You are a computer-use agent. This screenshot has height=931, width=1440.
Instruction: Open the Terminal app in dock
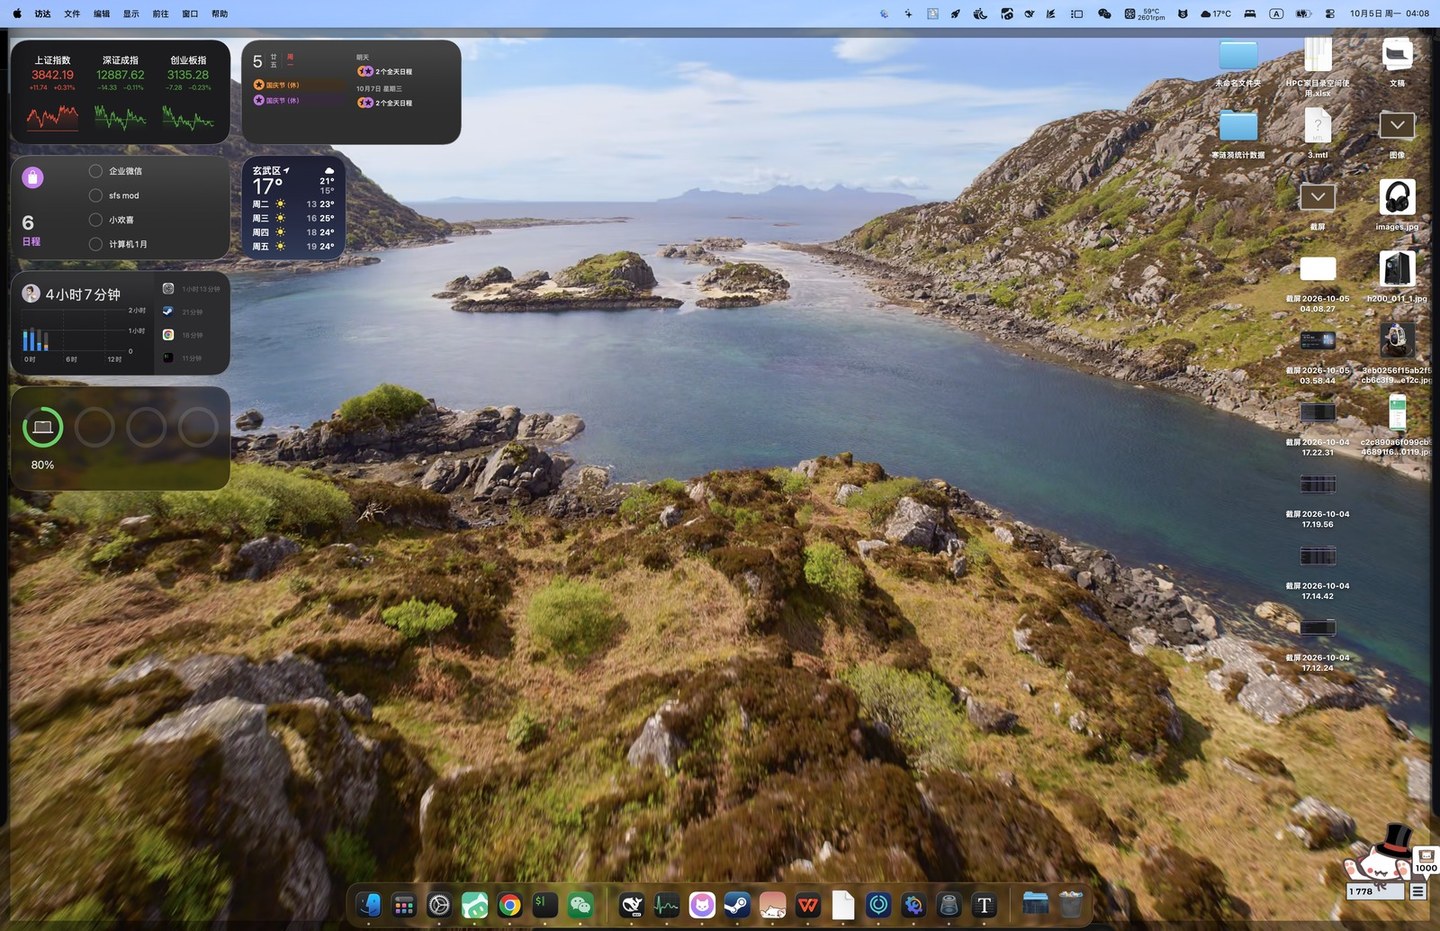(545, 905)
